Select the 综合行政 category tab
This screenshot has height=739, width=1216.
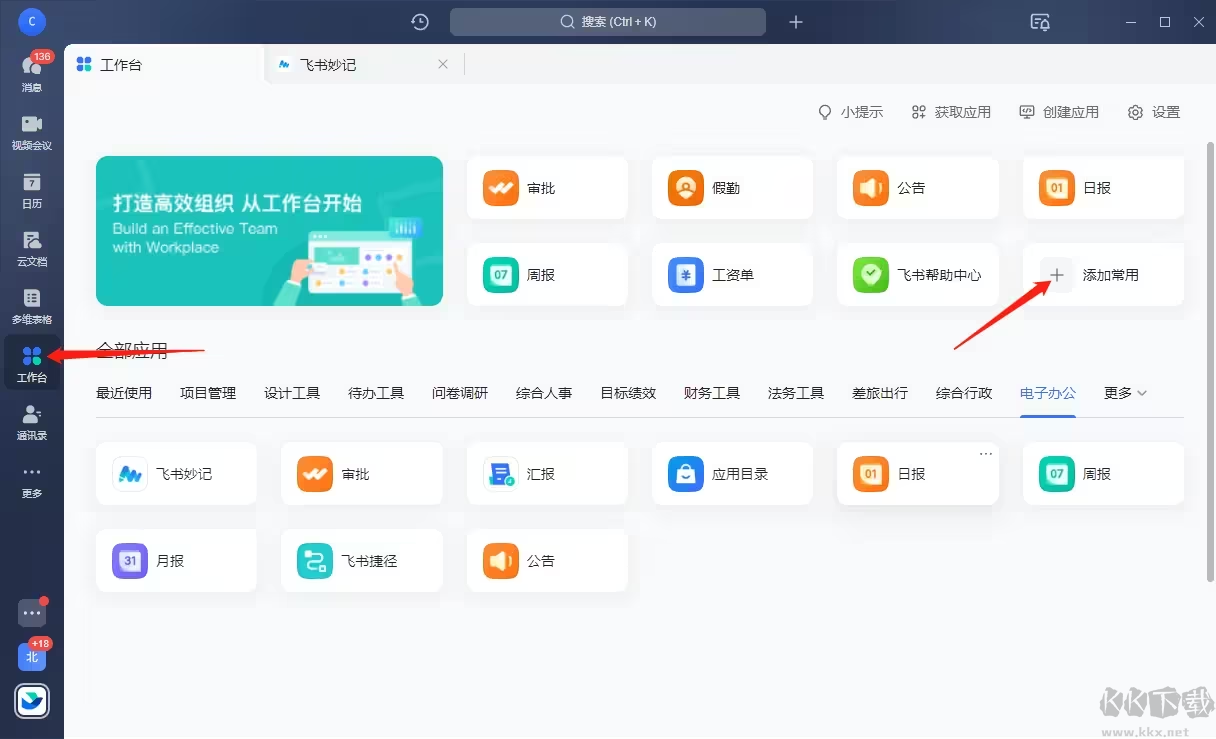click(964, 393)
